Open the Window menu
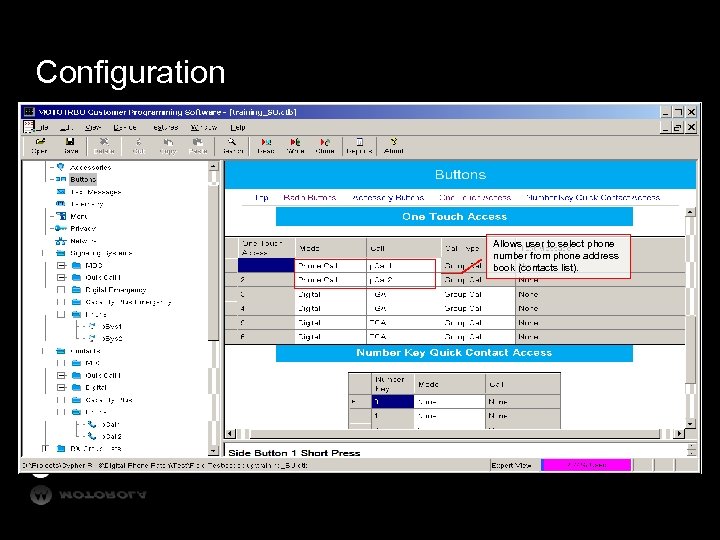720x540 pixels. (x=204, y=127)
